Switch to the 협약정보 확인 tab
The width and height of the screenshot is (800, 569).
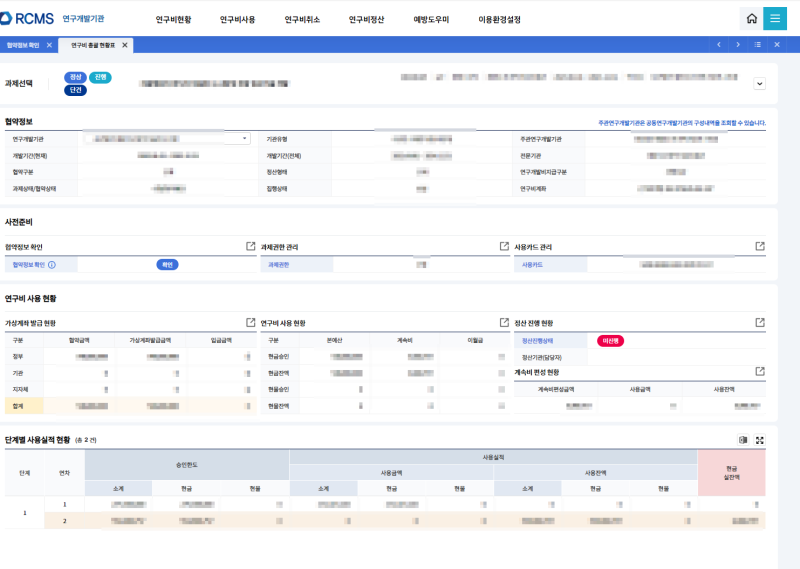tap(23, 45)
